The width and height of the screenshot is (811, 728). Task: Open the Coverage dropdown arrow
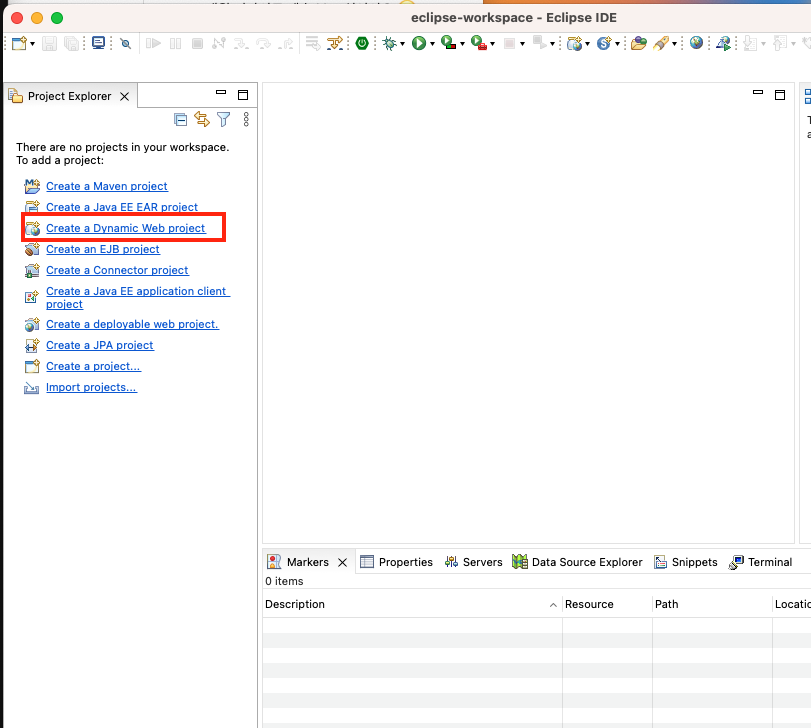462,44
